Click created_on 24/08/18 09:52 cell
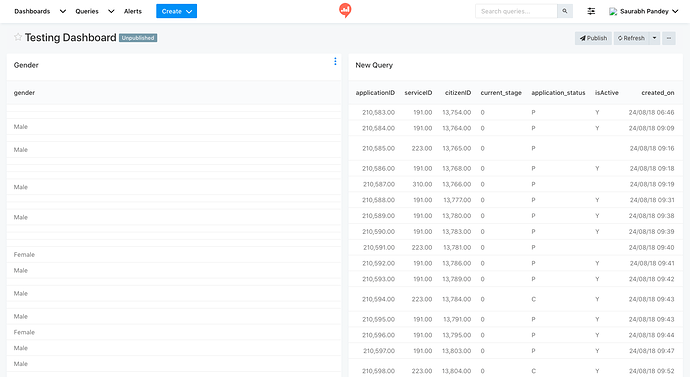Image resolution: width=690 pixels, height=377 pixels. [x=651, y=371]
